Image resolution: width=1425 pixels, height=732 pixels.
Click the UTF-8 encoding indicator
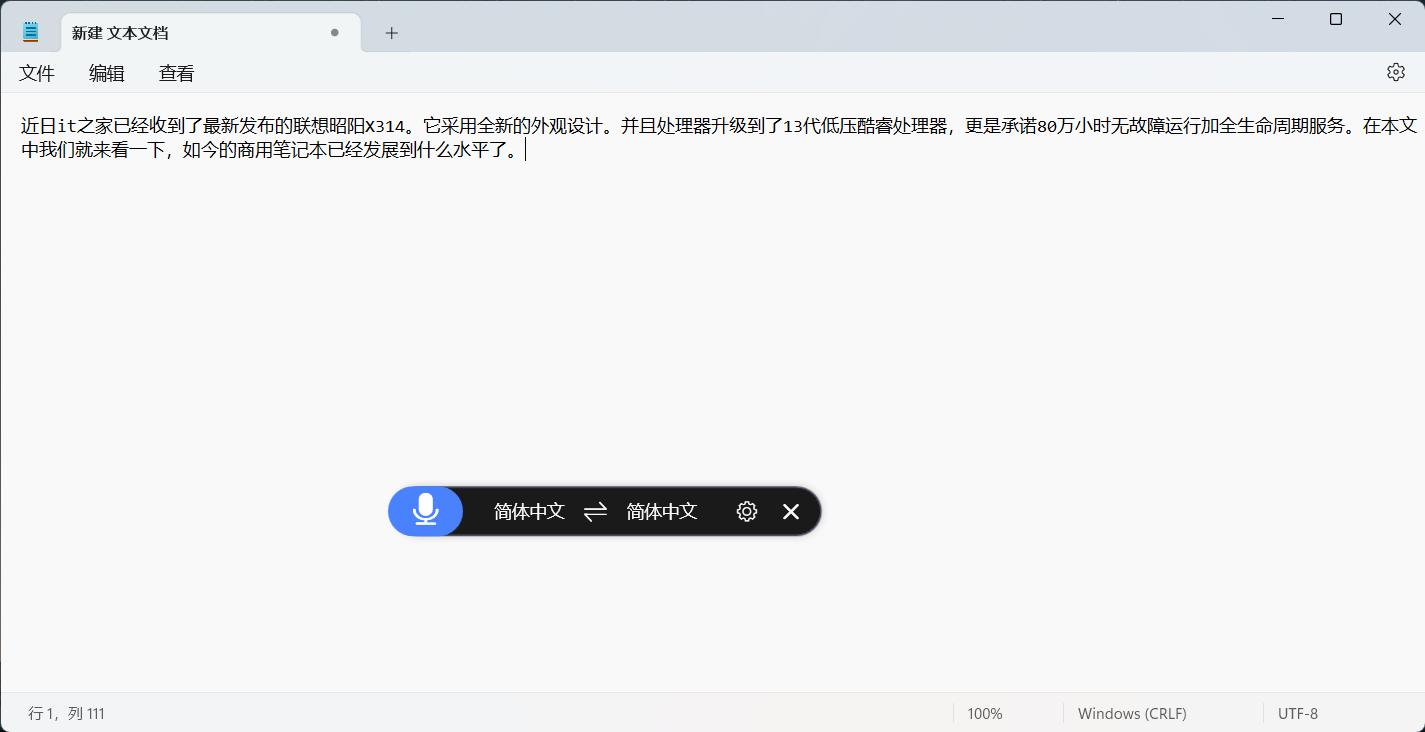tap(1297, 713)
